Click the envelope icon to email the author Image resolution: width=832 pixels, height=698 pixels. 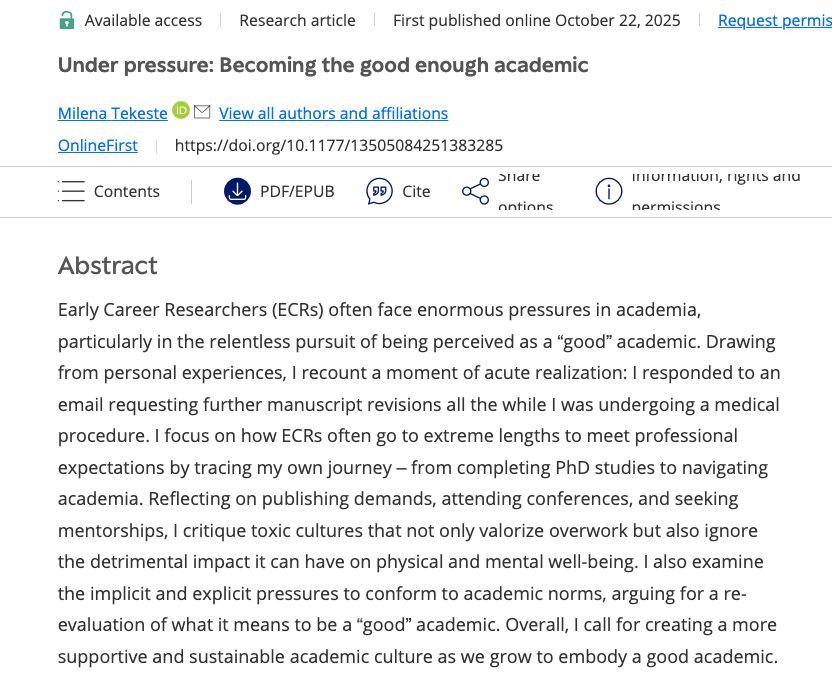coord(202,111)
